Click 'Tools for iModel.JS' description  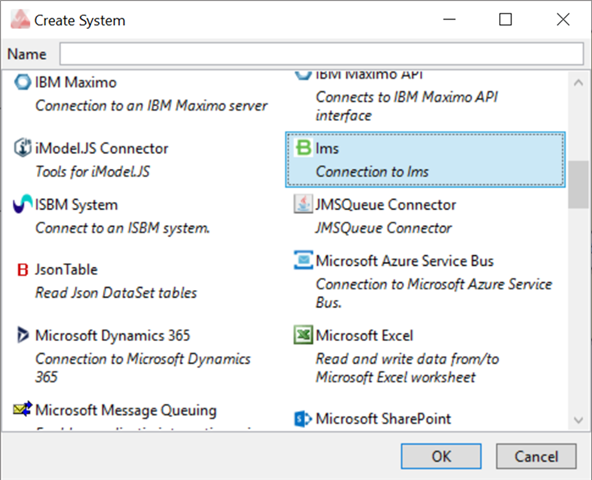pos(92,172)
